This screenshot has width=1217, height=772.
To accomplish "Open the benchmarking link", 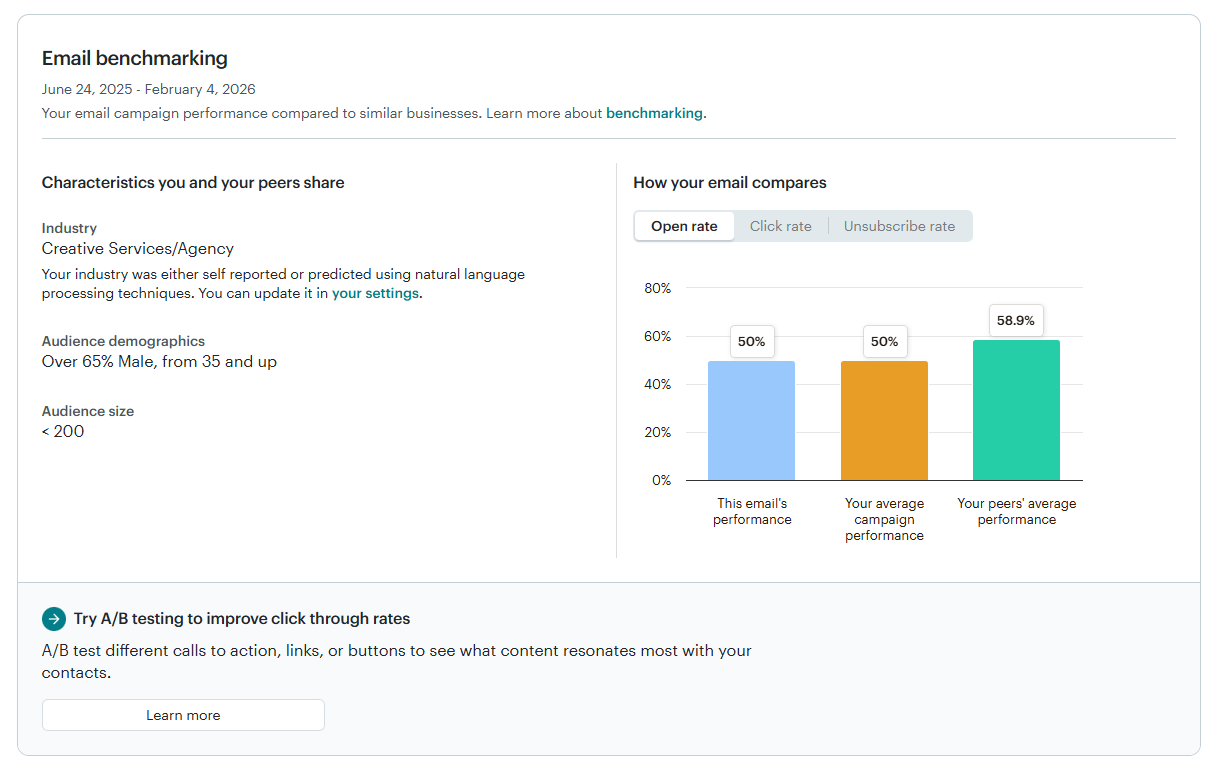I will tap(654, 113).
